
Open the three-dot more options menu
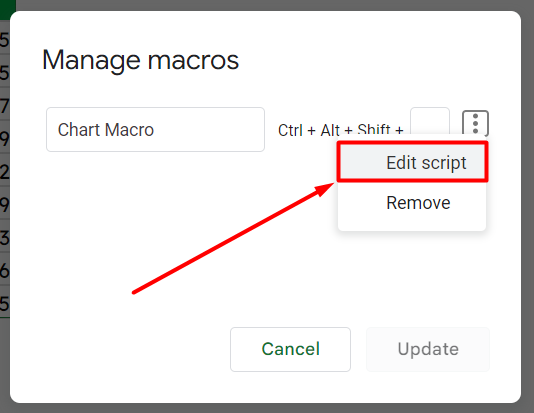[x=475, y=123]
